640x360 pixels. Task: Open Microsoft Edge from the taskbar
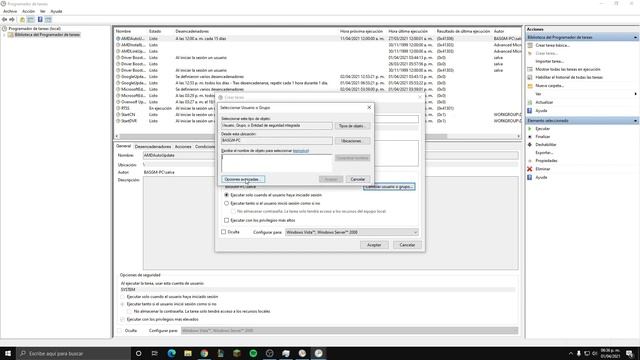pyautogui.click(x=171, y=353)
